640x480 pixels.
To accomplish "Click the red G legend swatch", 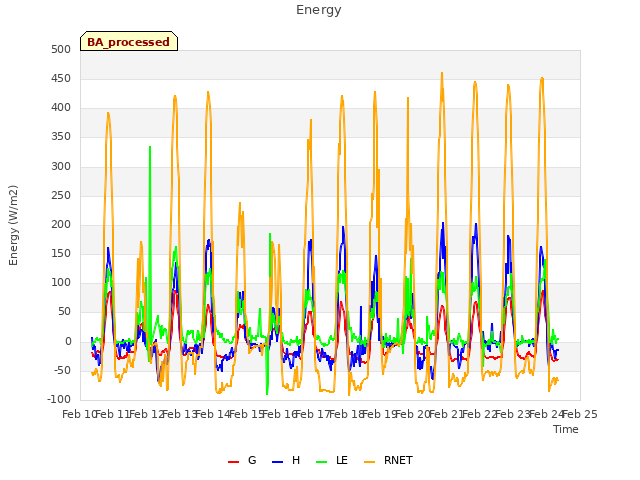I will coord(233,462).
